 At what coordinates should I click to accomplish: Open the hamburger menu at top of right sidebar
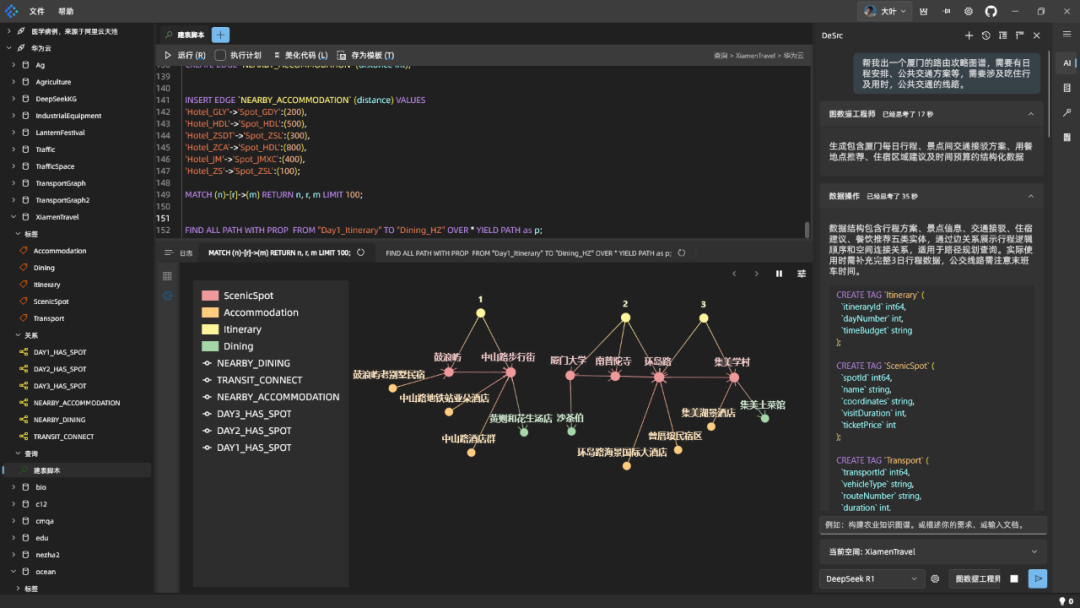coord(1067,34)
